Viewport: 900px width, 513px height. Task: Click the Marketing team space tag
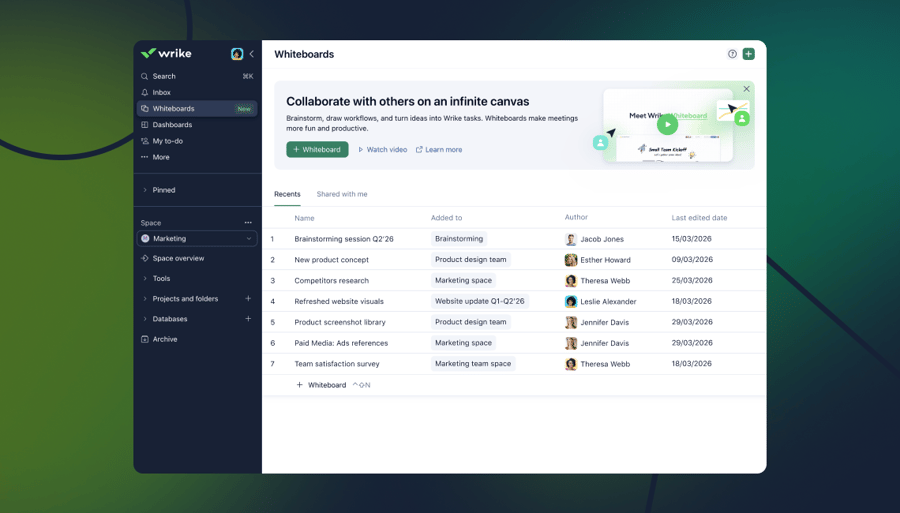pos(473,364)
